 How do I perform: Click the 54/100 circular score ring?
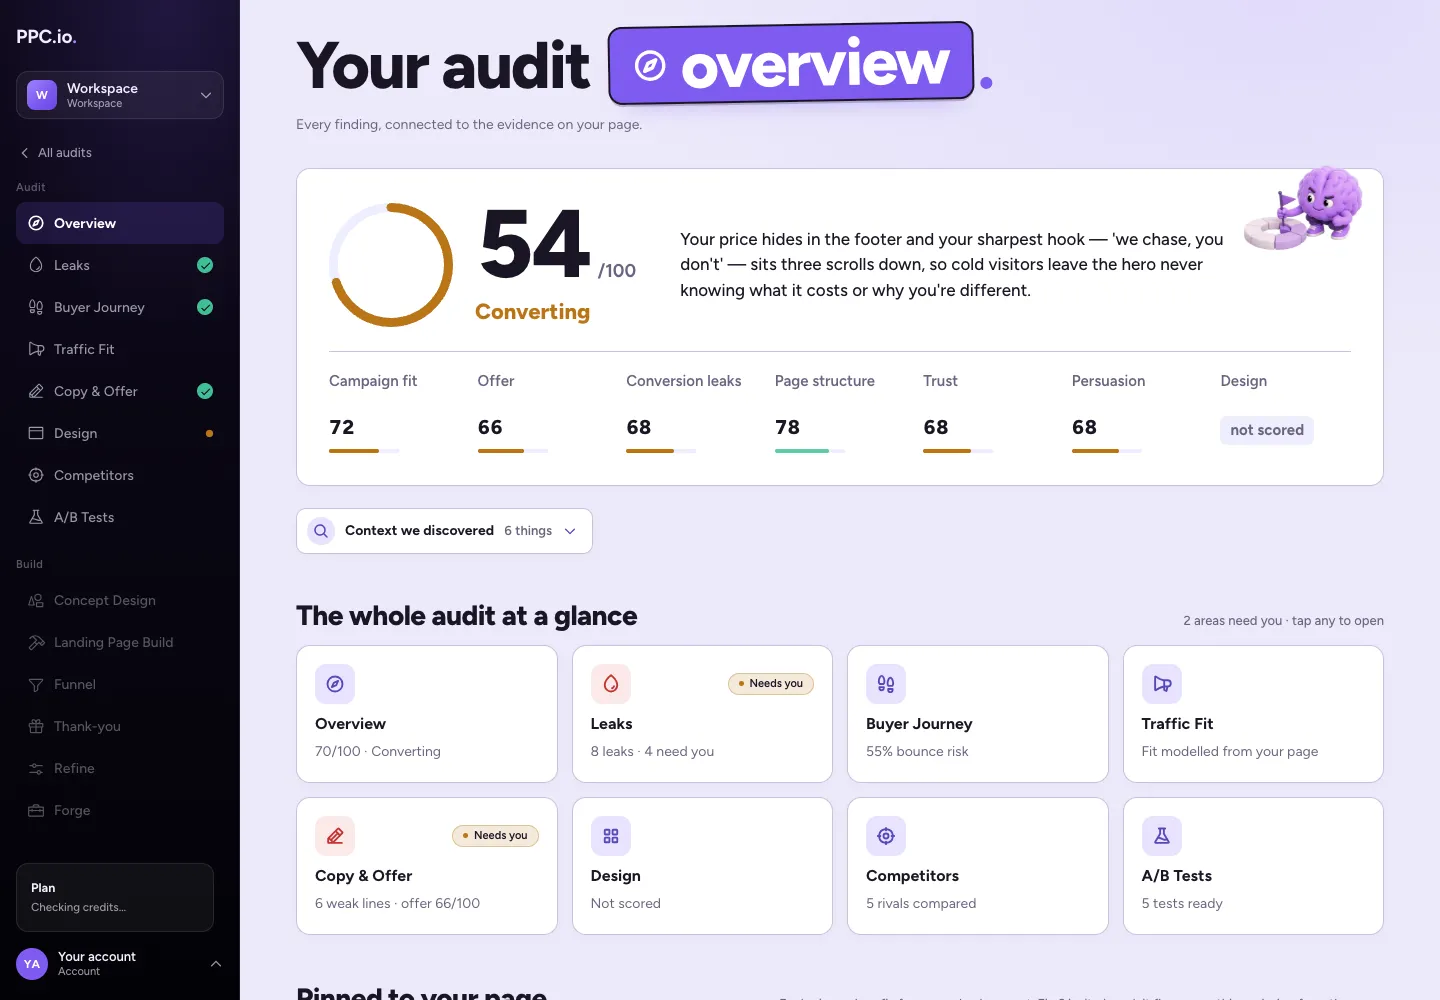coord(391,265)
